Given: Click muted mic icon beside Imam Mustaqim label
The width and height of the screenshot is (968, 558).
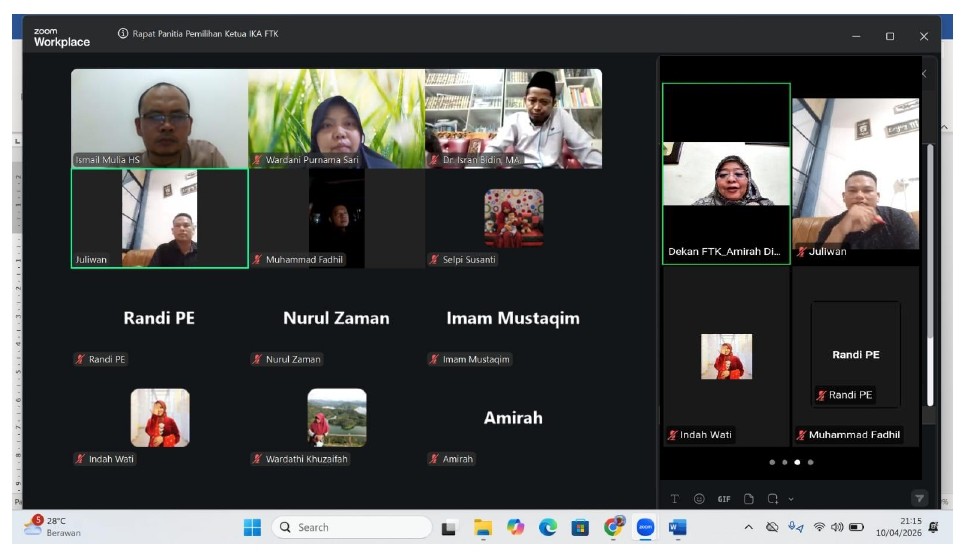Looking at the screenshot, I should pos(434,359).
